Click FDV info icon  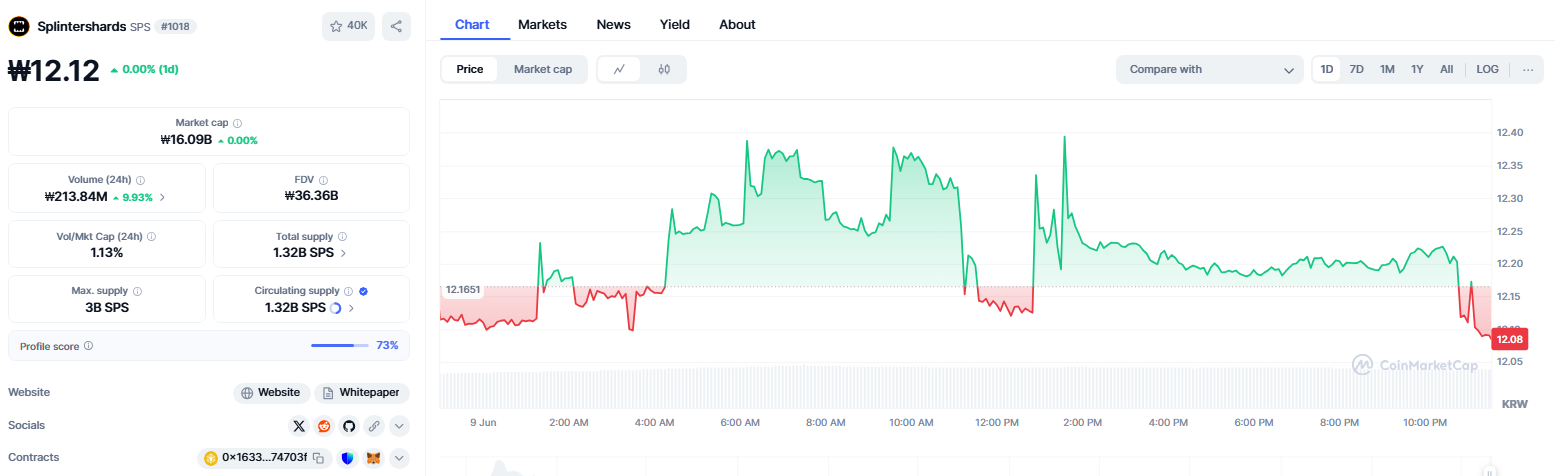(324, 180)
